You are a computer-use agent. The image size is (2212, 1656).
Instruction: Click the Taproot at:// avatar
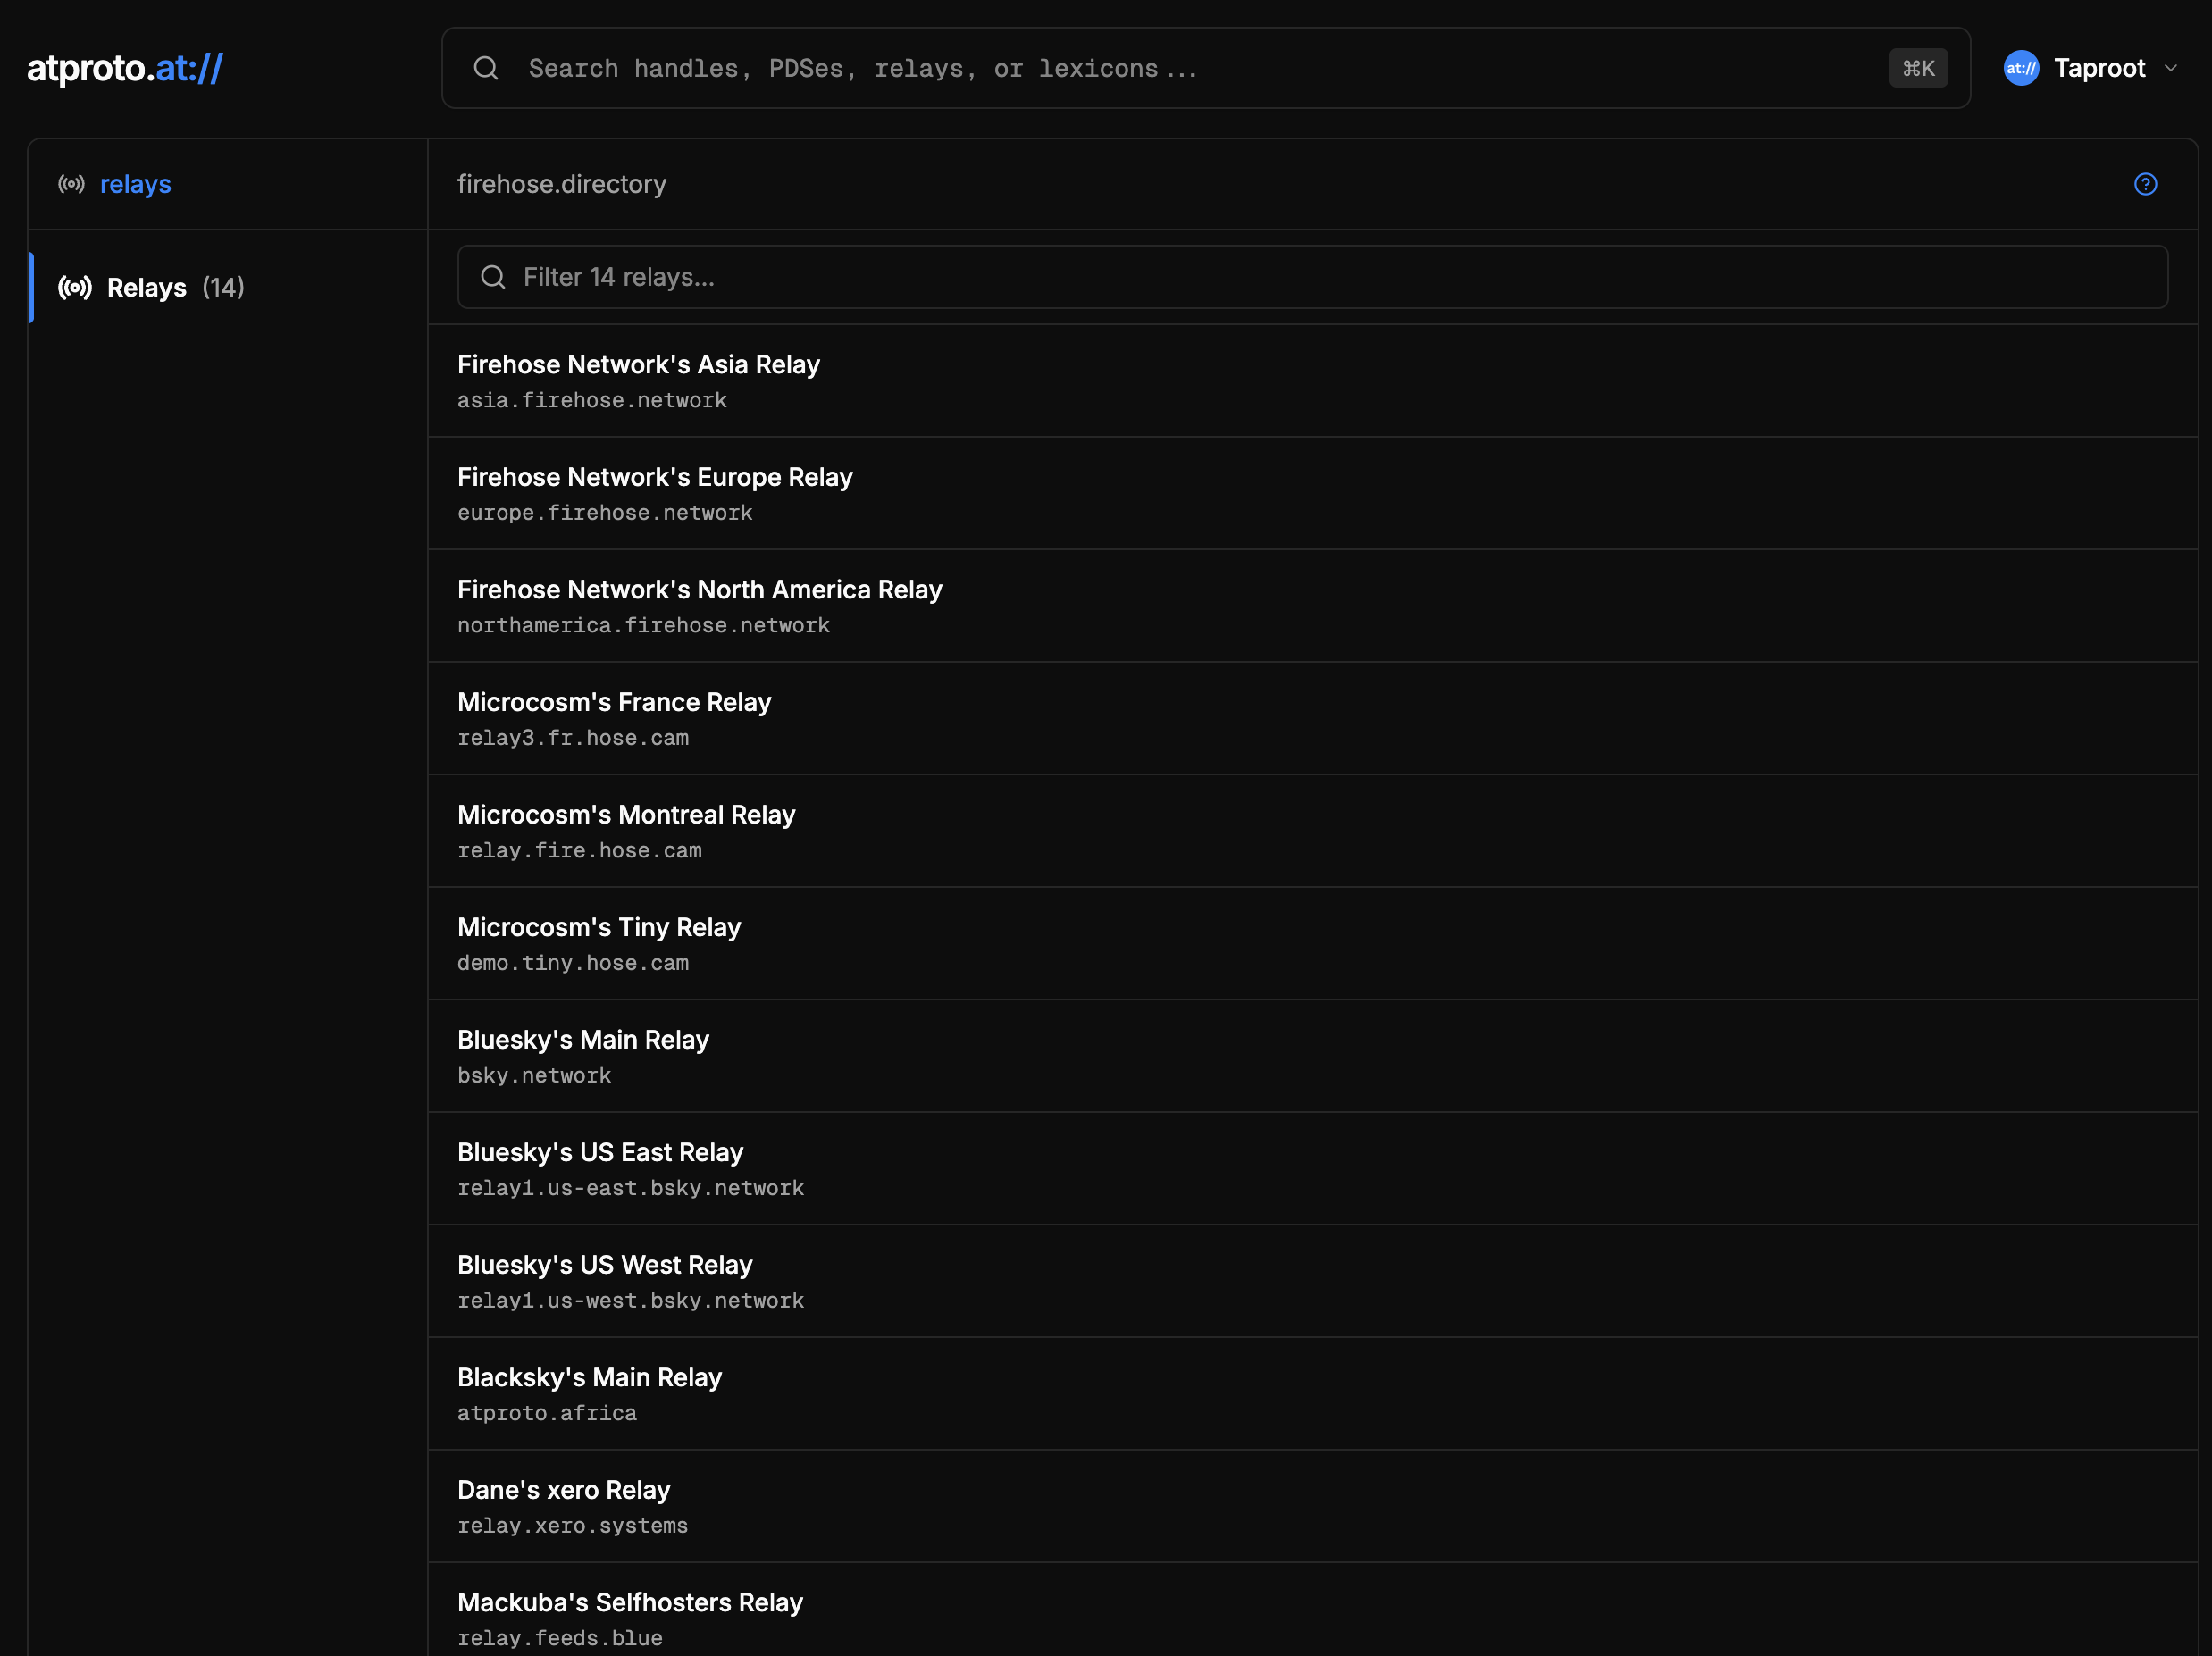pos(2020,68)
